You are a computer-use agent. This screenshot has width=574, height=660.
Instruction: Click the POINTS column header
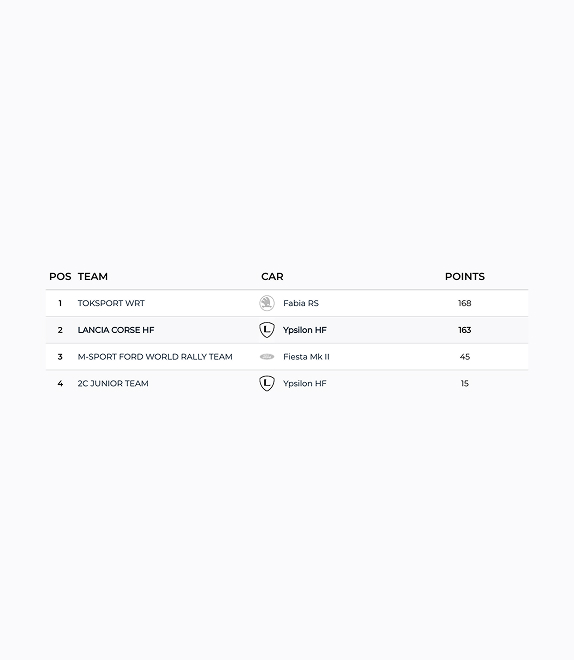[465, 277]
